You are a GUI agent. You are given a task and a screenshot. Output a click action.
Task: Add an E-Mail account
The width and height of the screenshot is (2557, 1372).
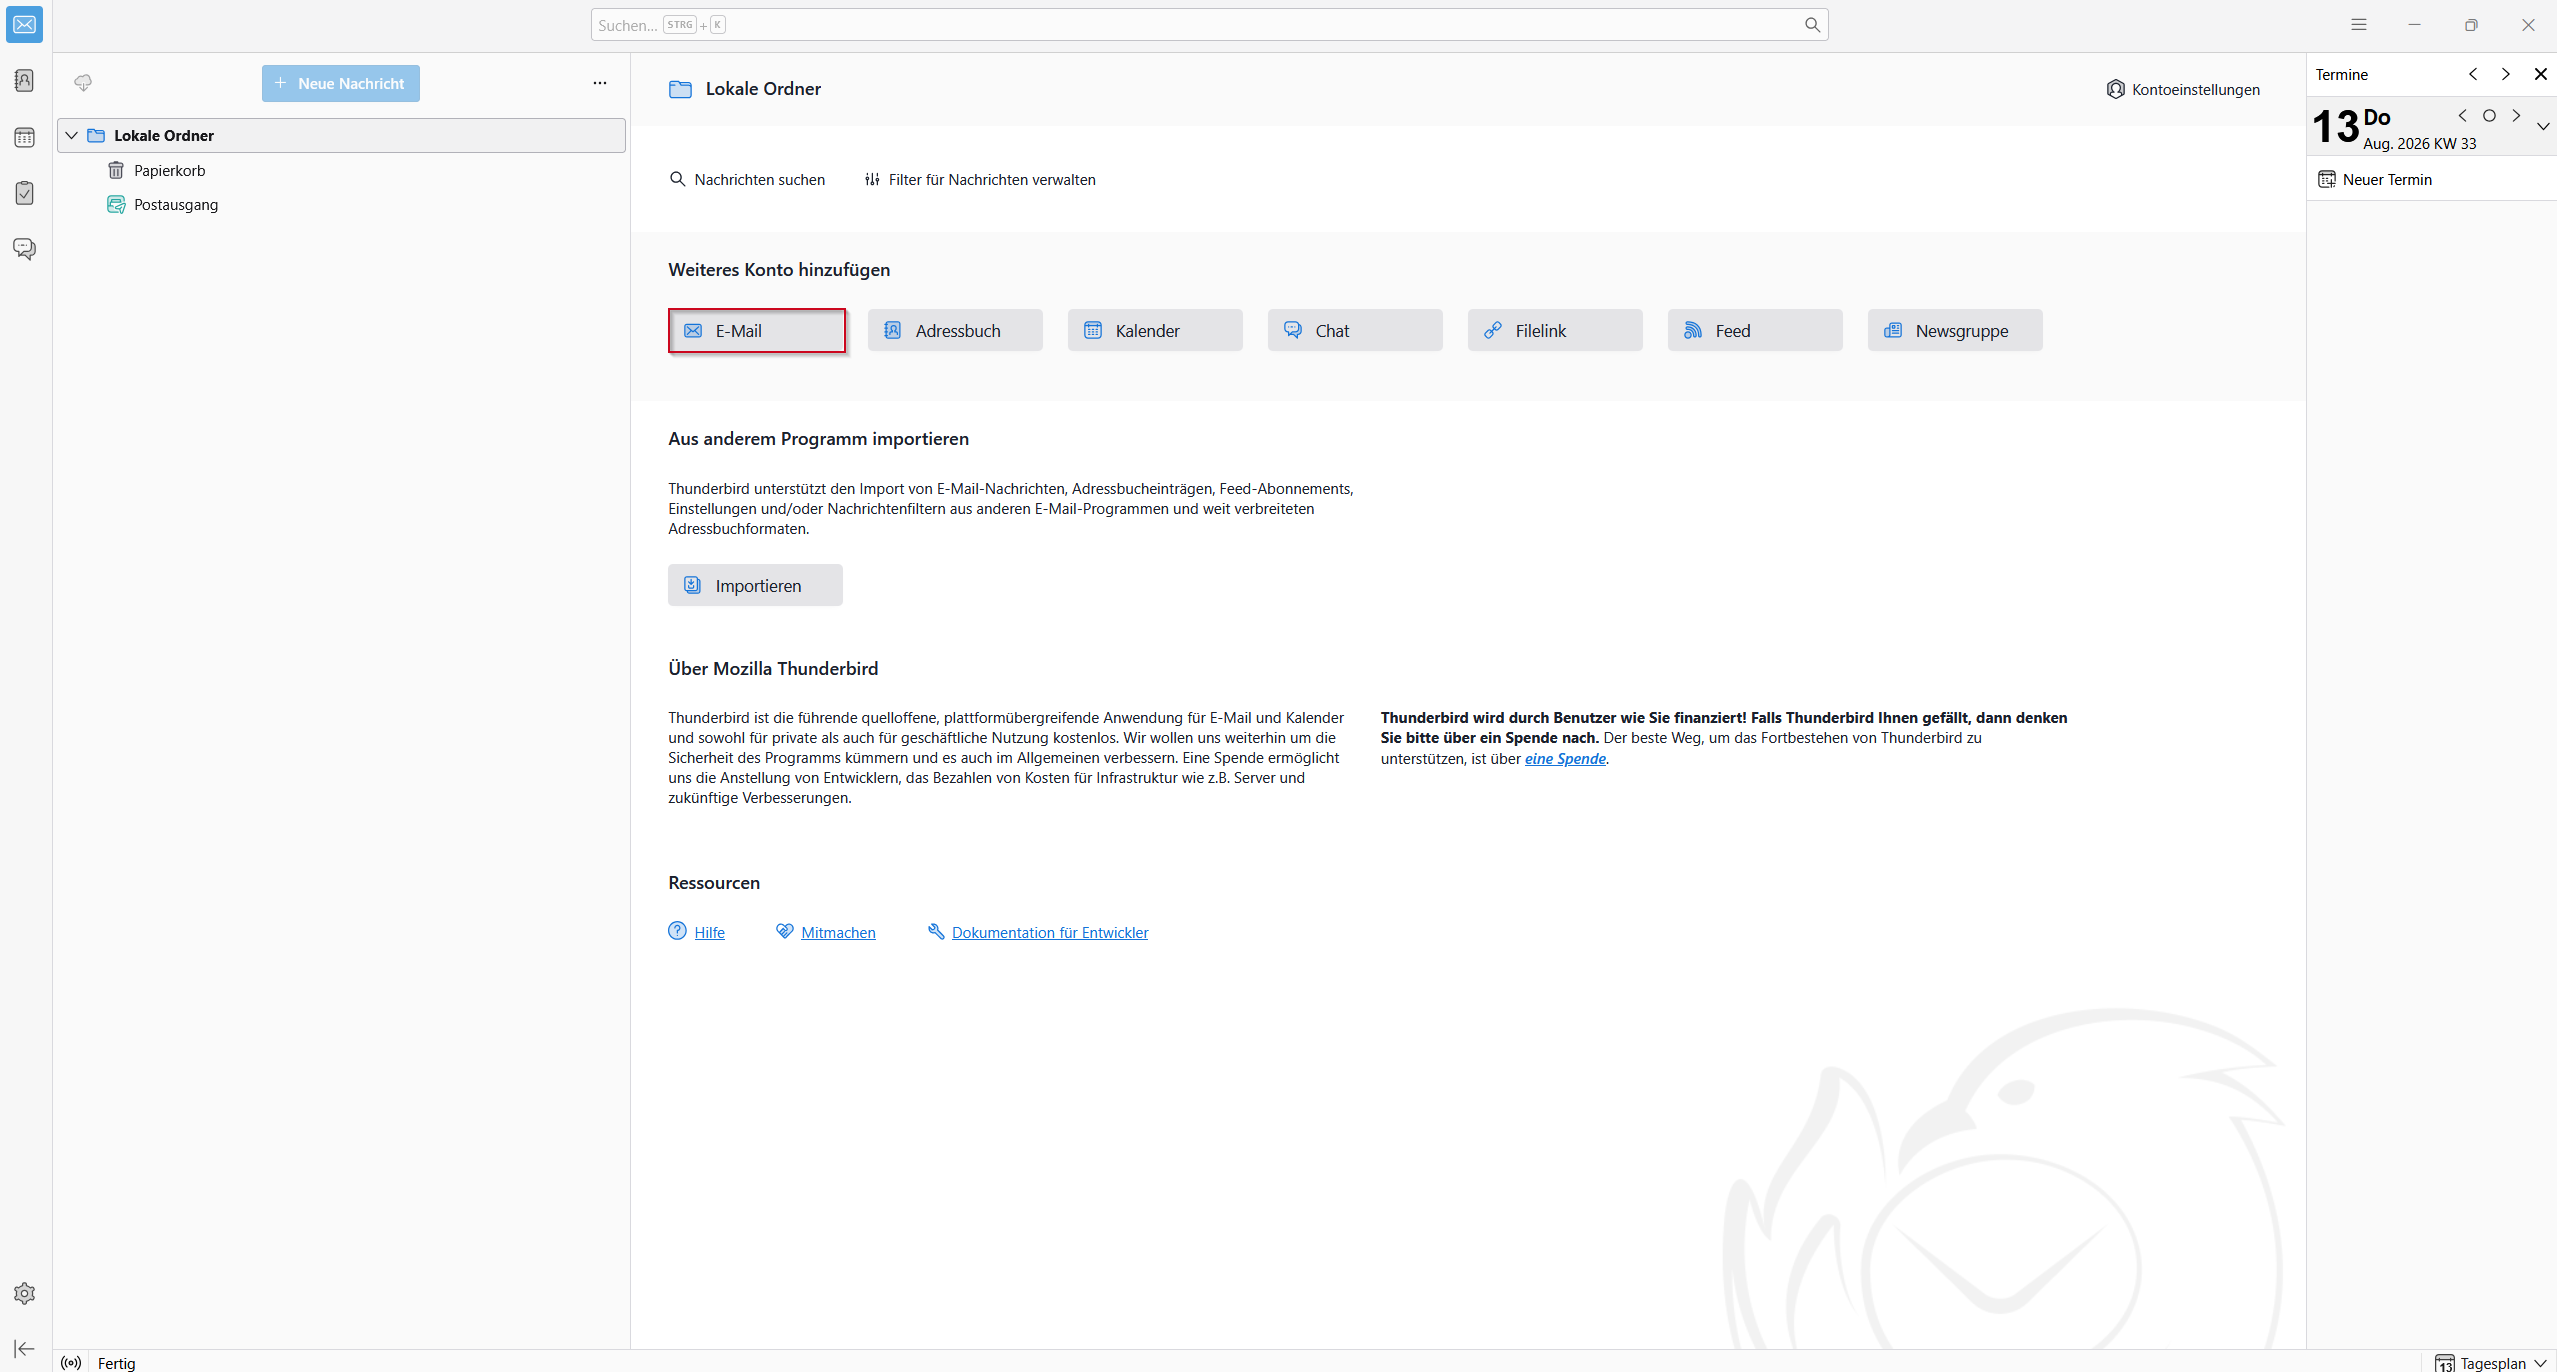(x=757, y=331)
